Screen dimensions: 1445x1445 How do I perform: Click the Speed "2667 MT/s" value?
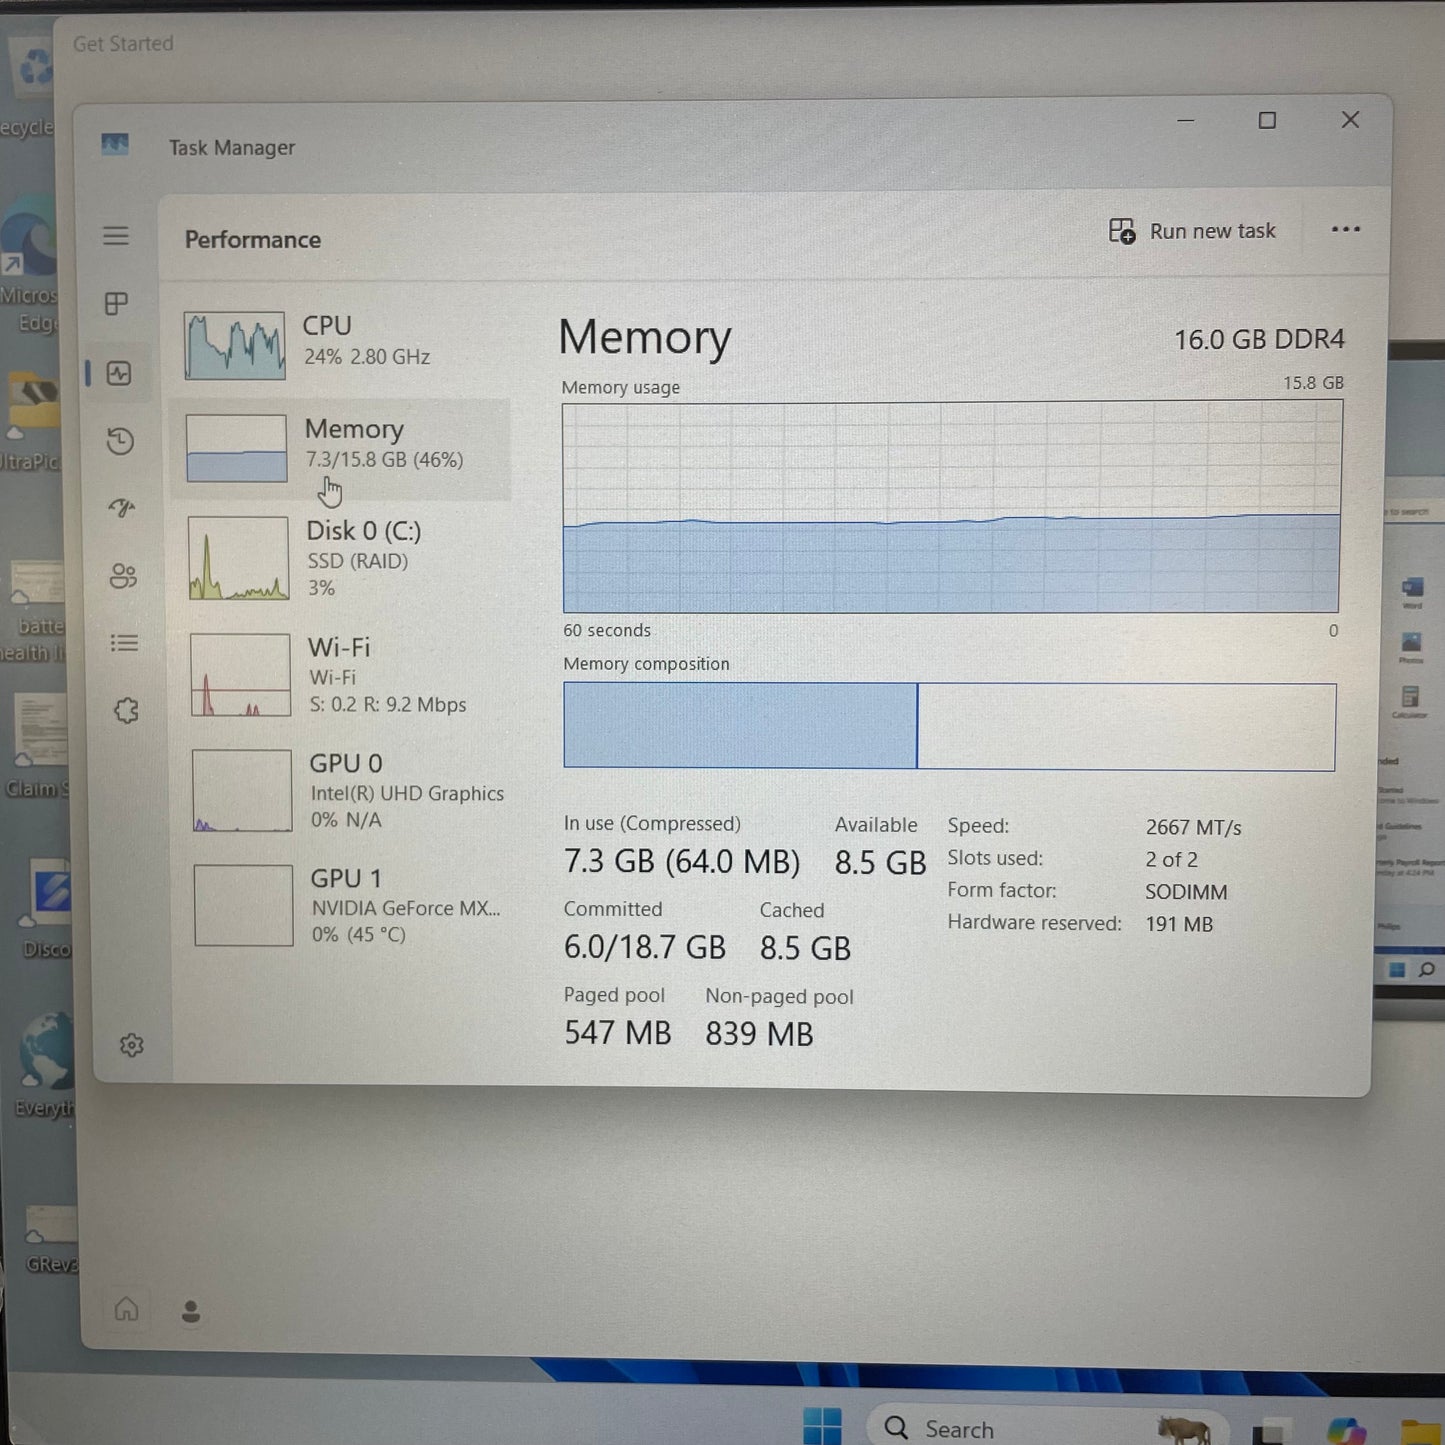click(x=1193, y=828)
